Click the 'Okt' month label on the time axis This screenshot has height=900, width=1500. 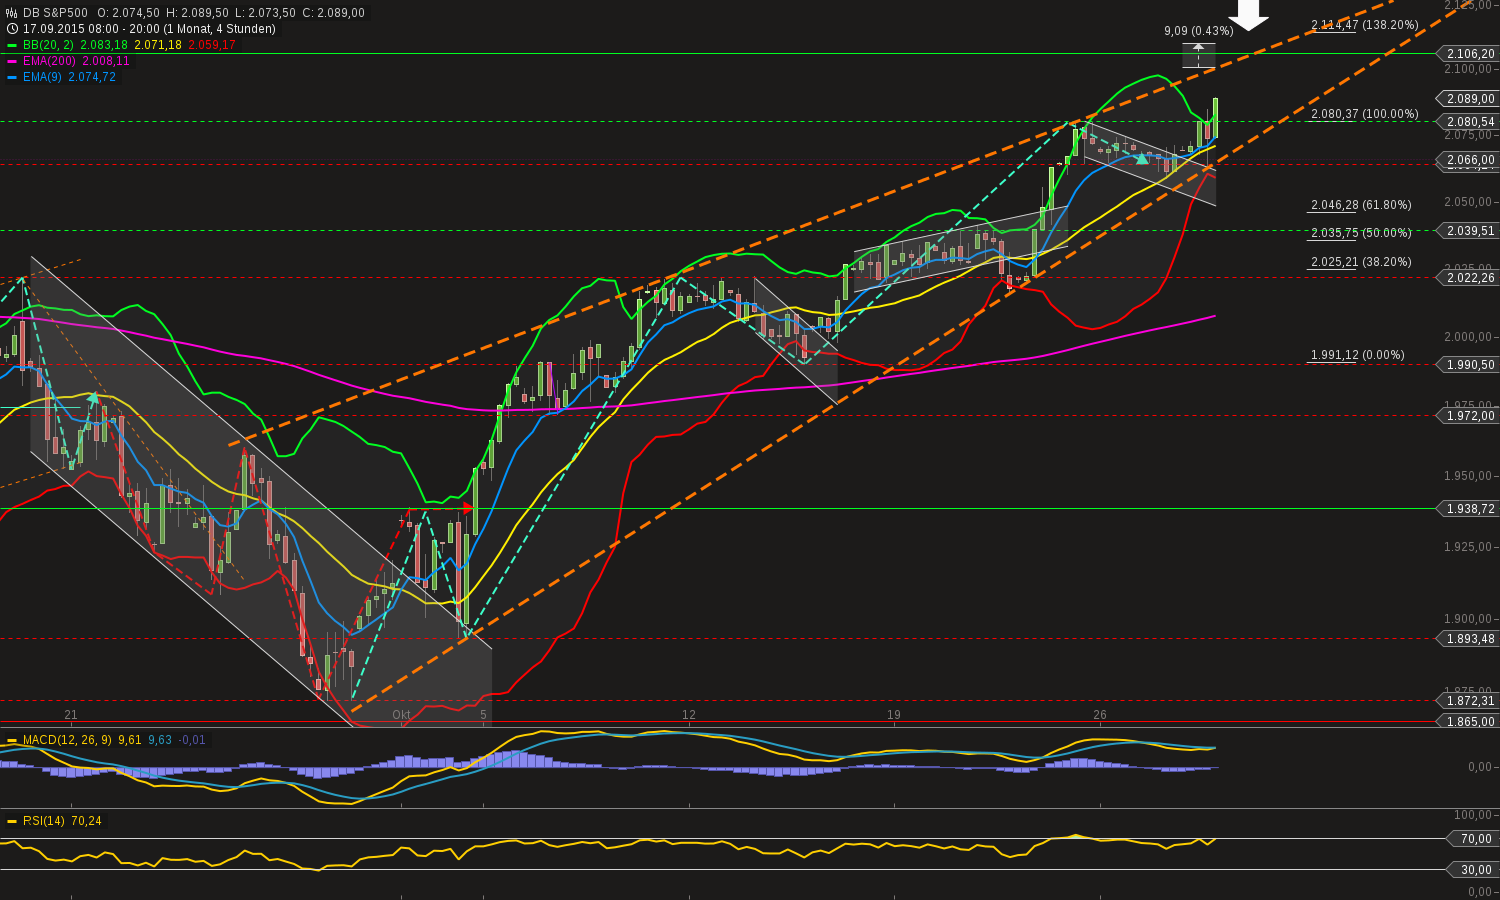coord(401,715)
